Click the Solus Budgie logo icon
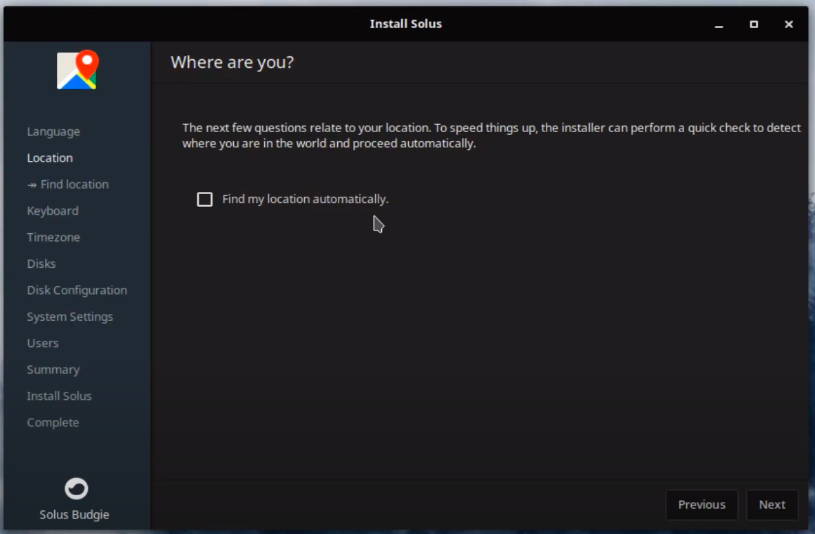This screenshot has width=815, height=534. [x=76, y=488]
